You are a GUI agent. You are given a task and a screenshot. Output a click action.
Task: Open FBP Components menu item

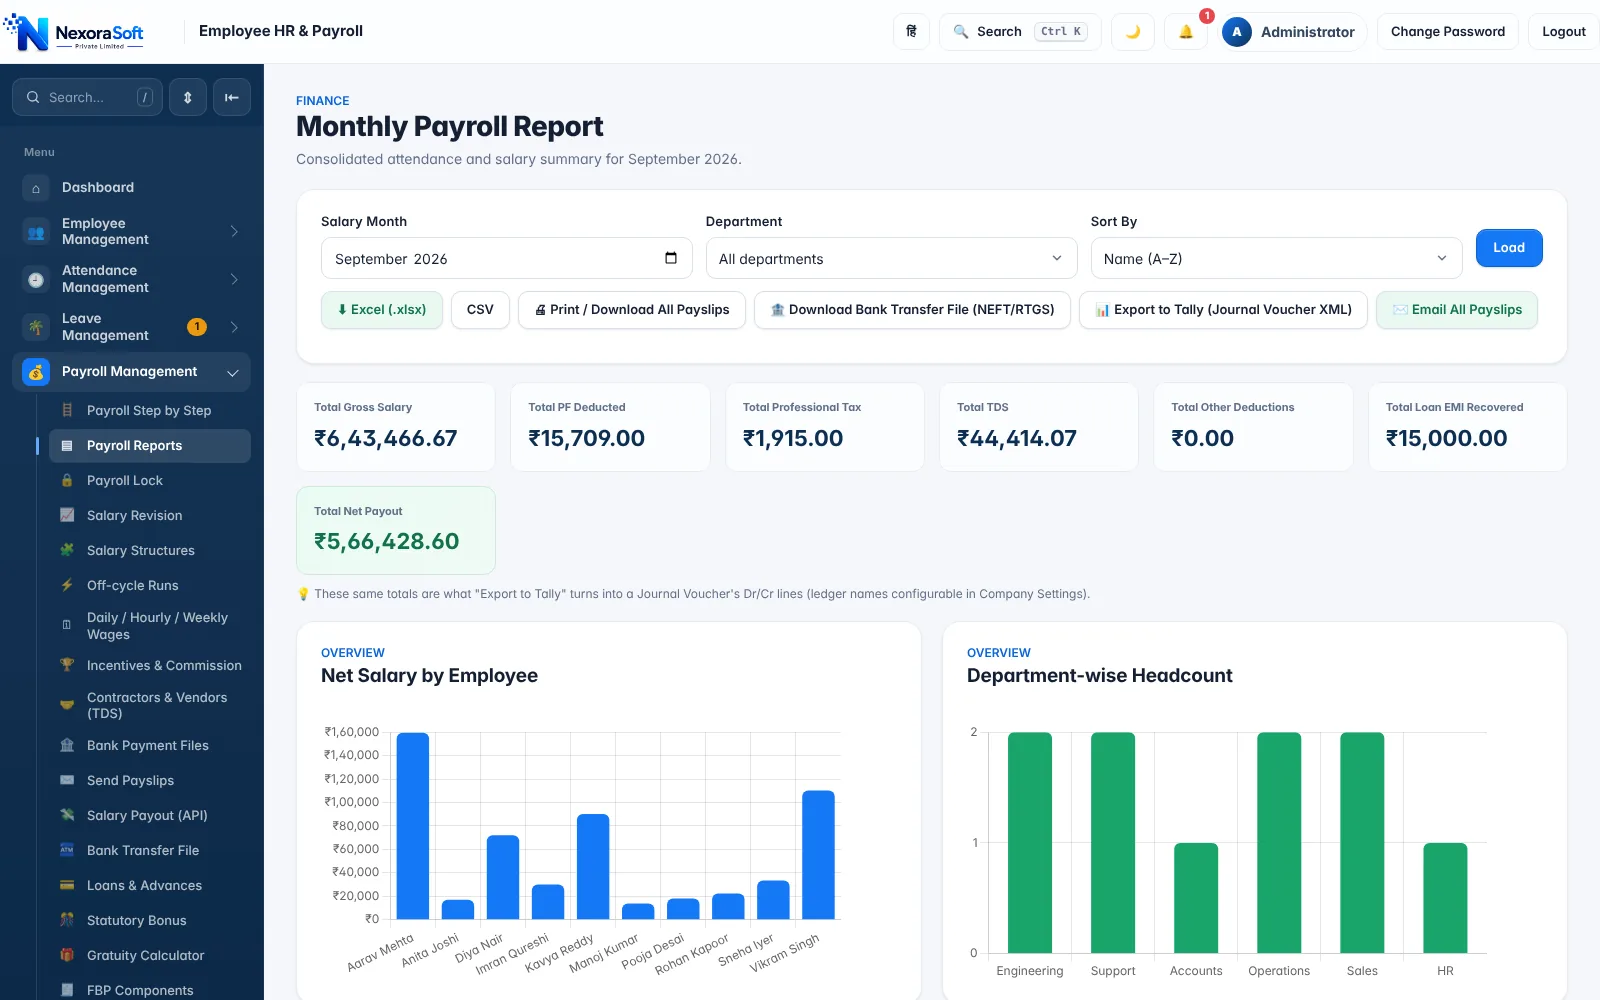[x=150, y=990]
